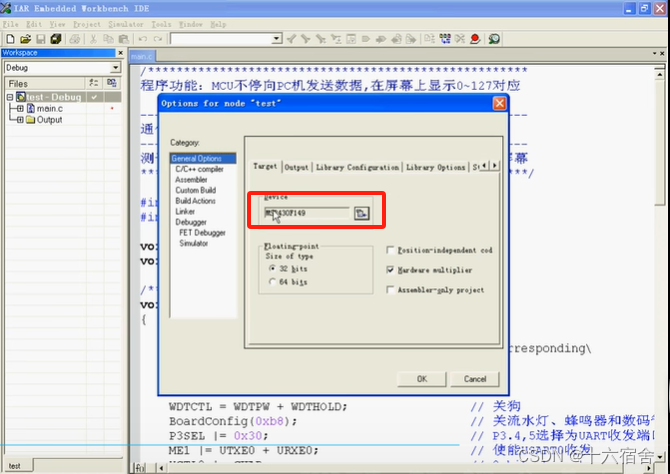Viewport: 670px width, 474px height.
Task: Open the editor window list dropdown arrow
Action: pyautogui.click(x=654, y=53)
